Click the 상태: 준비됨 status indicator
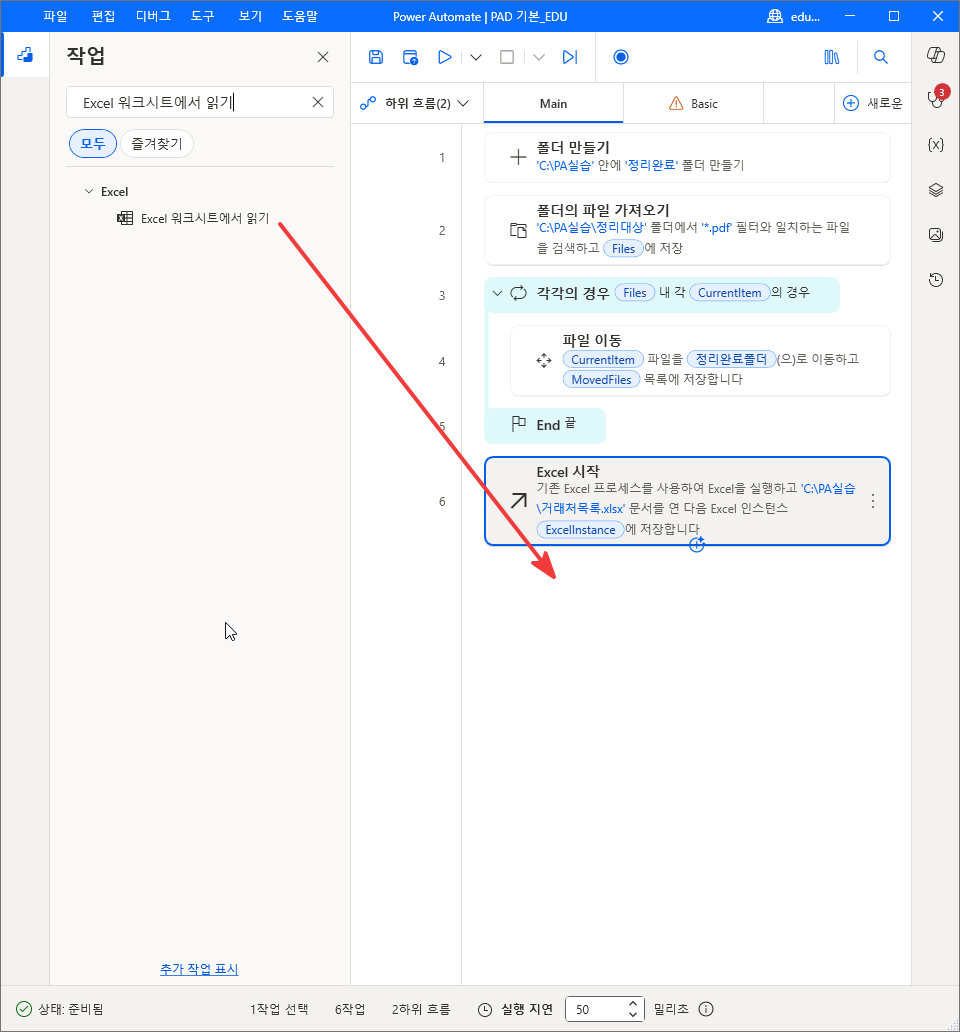 click(59, 1009)
